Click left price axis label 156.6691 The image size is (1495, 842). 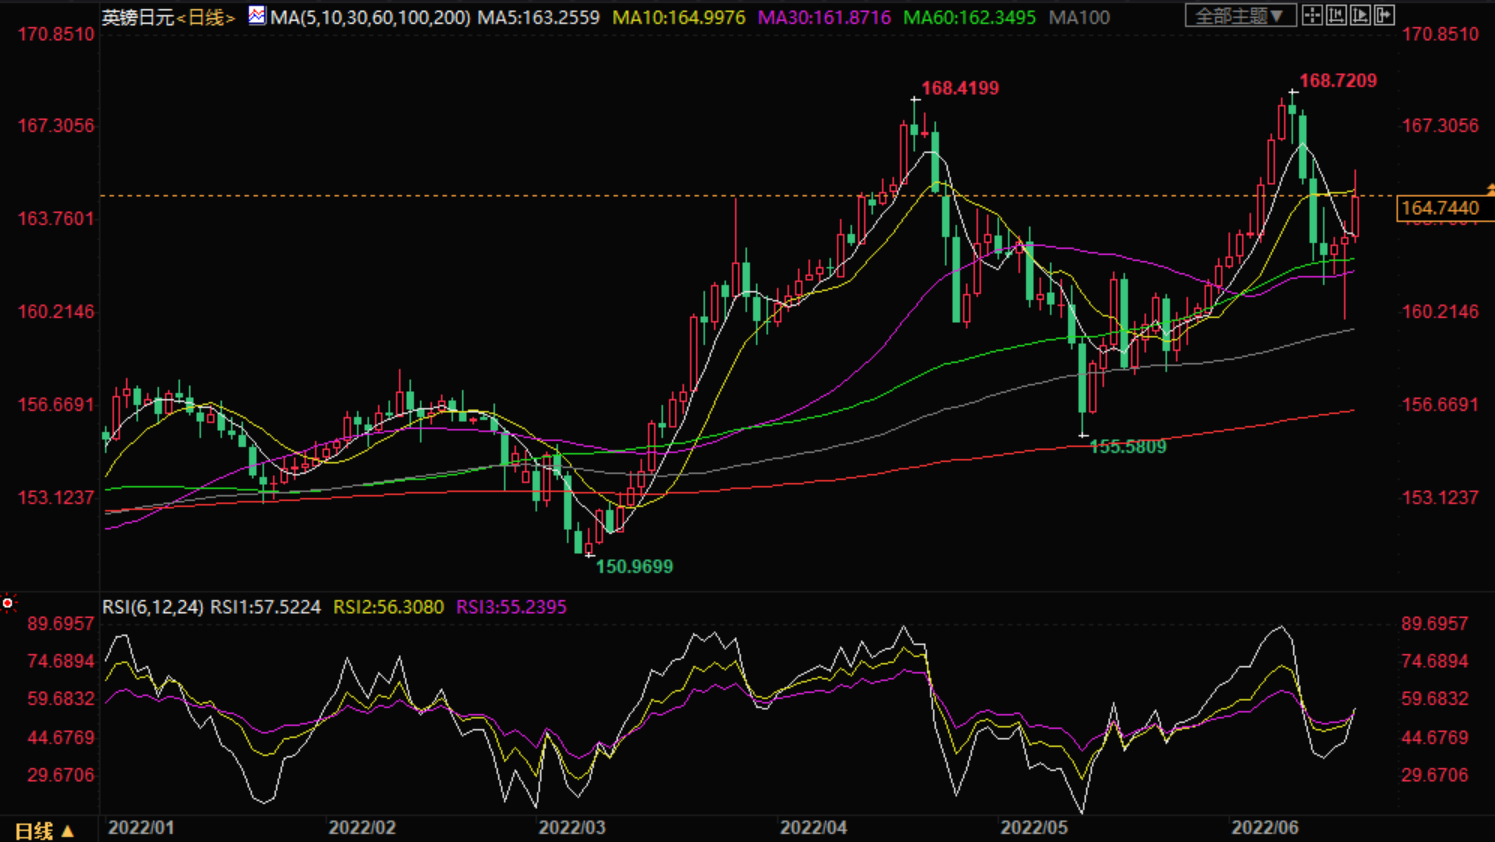56,404
